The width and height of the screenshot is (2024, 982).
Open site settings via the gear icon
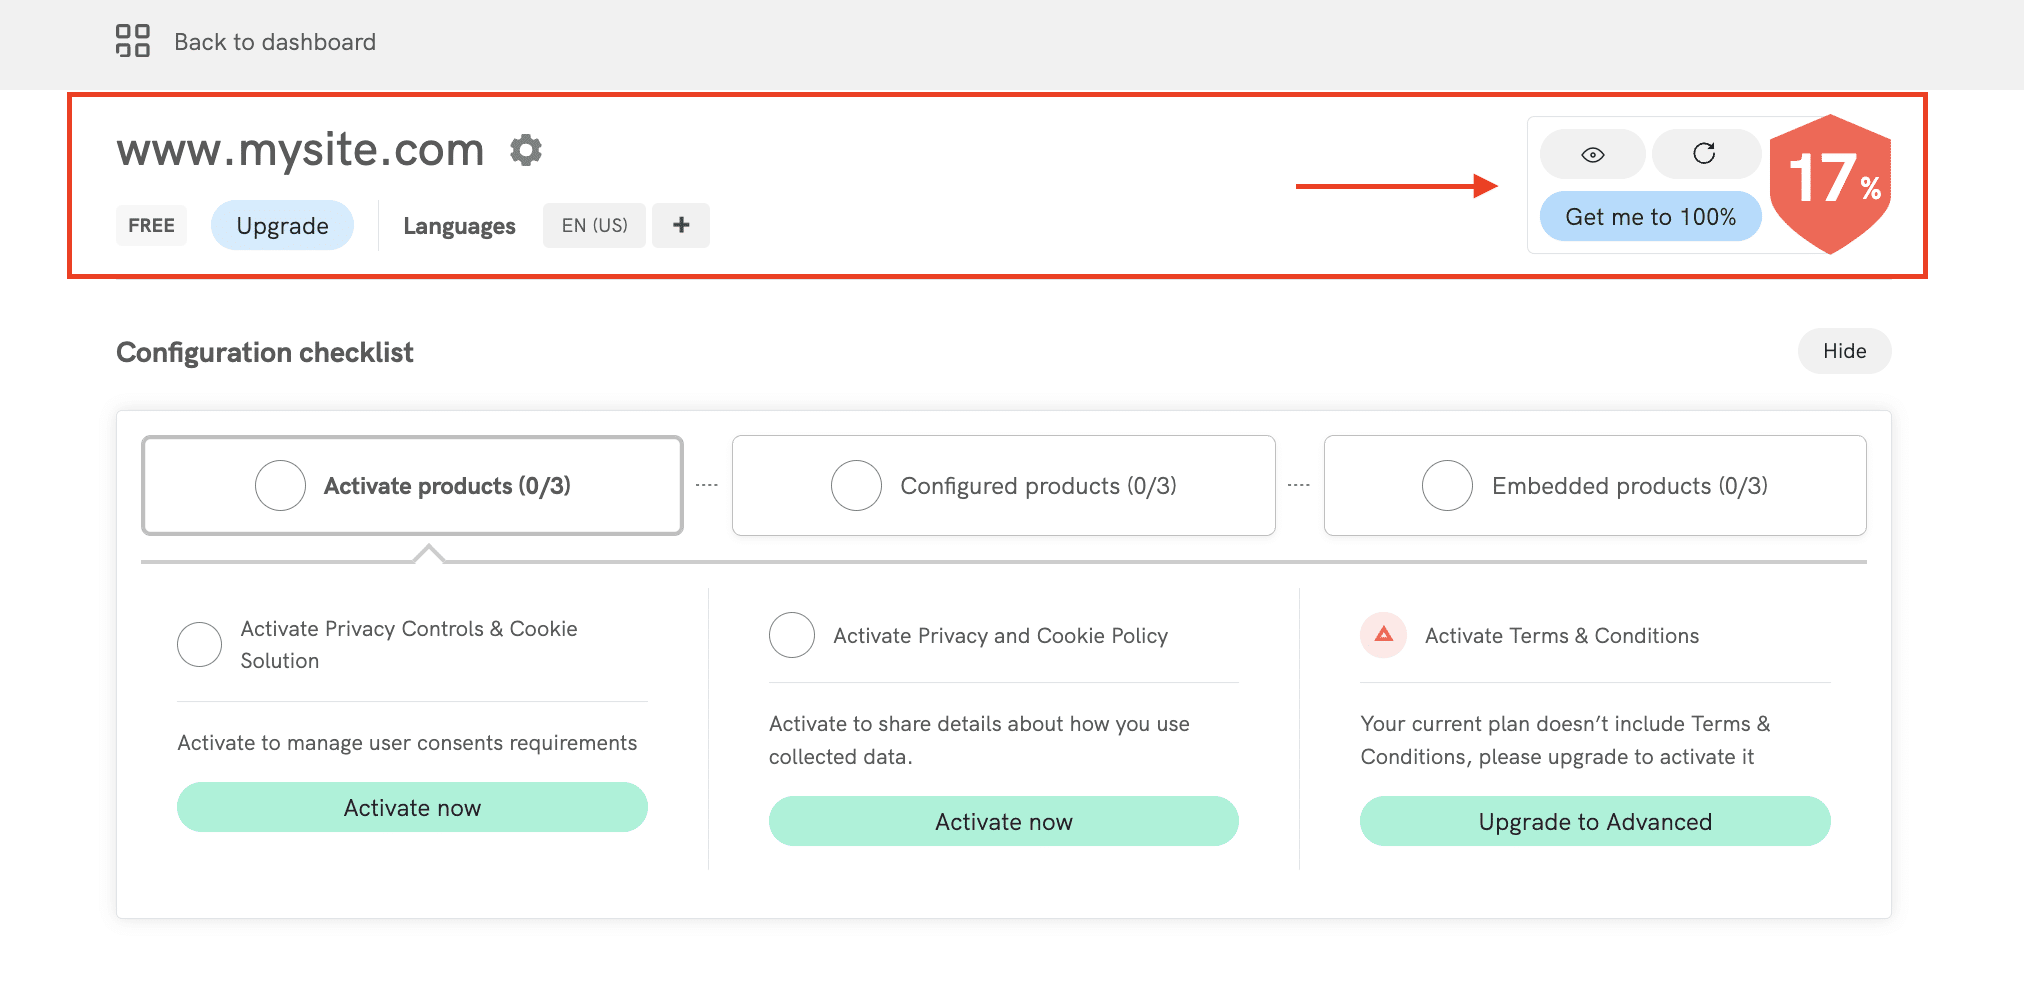pos(526,149)
